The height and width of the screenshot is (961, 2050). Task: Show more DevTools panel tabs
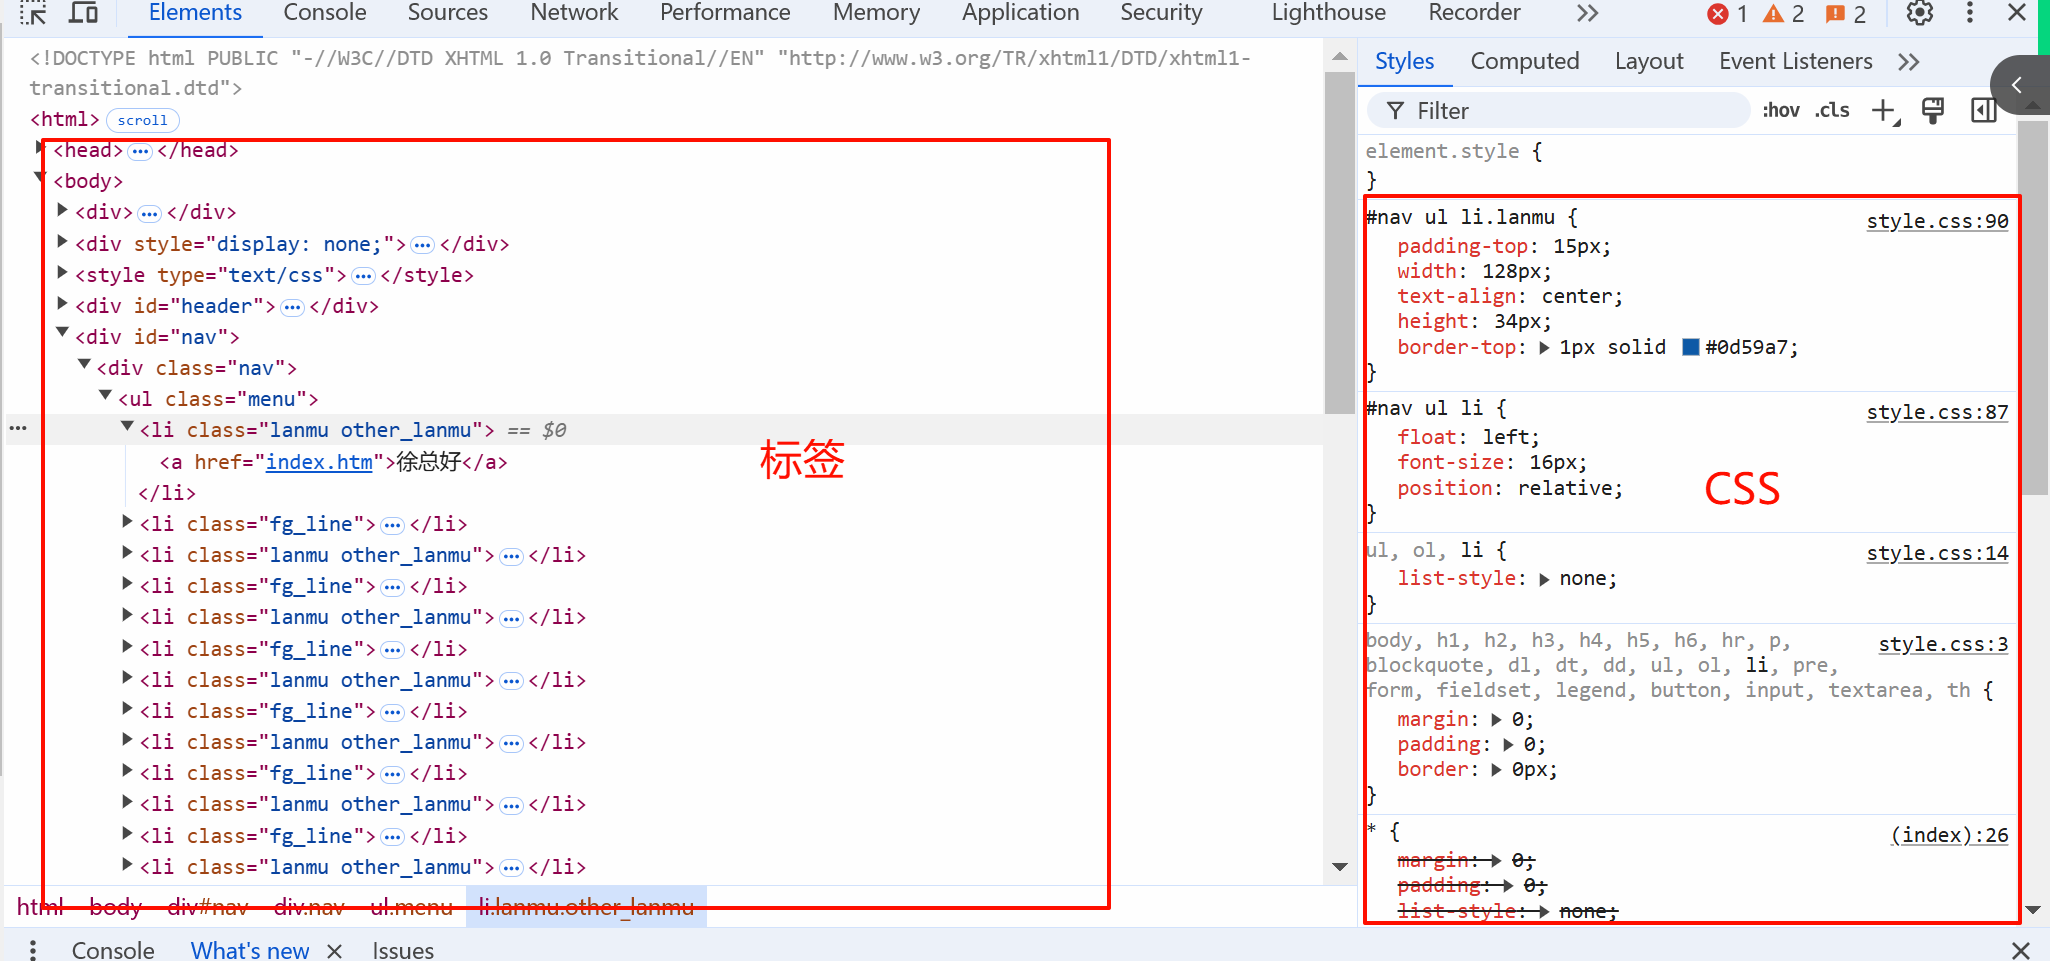click(1587, 13)
